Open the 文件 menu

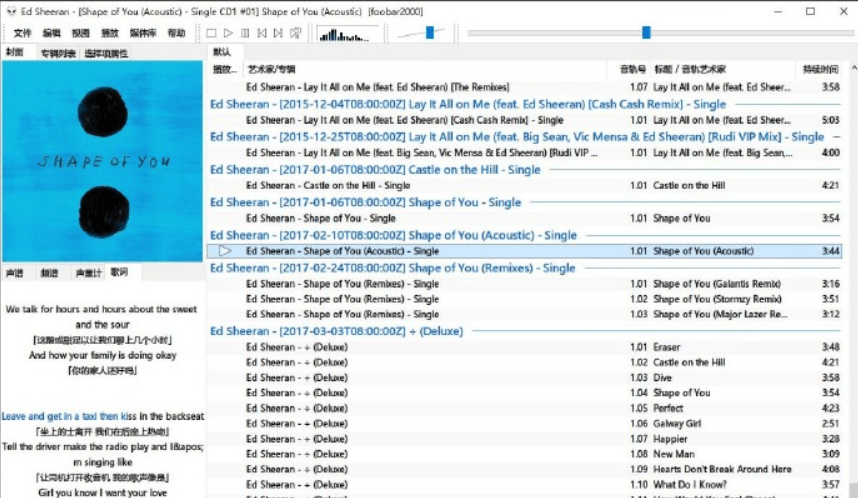(22, 33)
